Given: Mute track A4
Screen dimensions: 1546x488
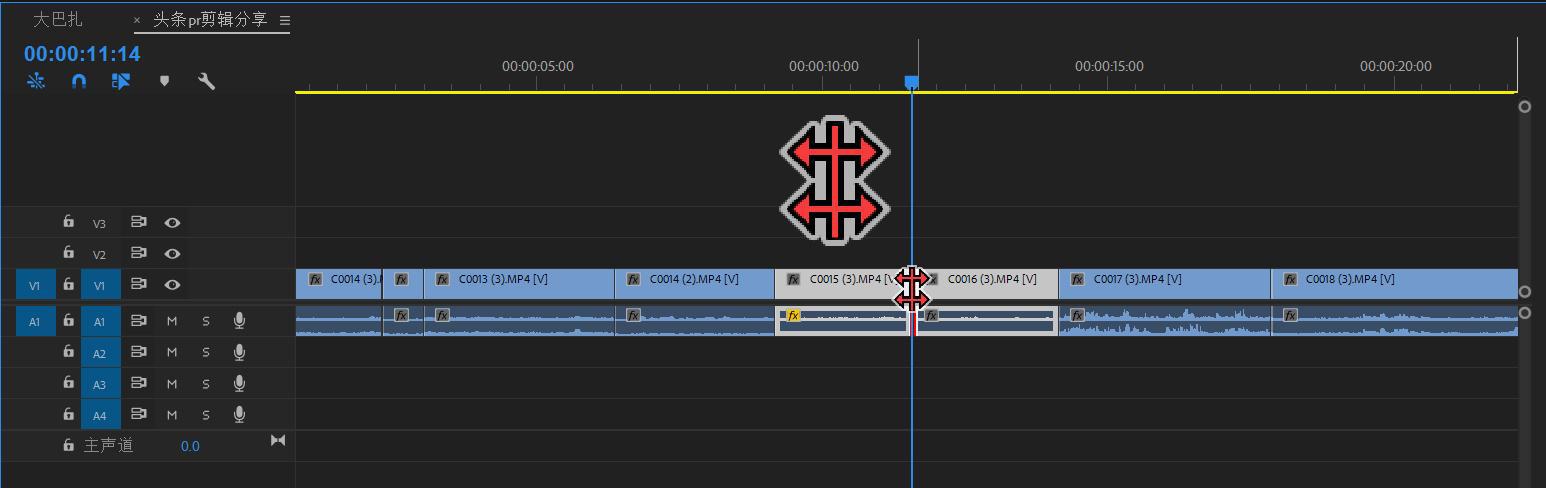Looking at the screenshot, I should click(x=172, y=414).
